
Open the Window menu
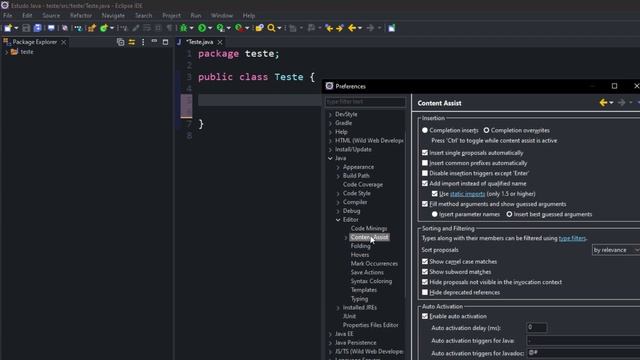[x=222, y=16]
